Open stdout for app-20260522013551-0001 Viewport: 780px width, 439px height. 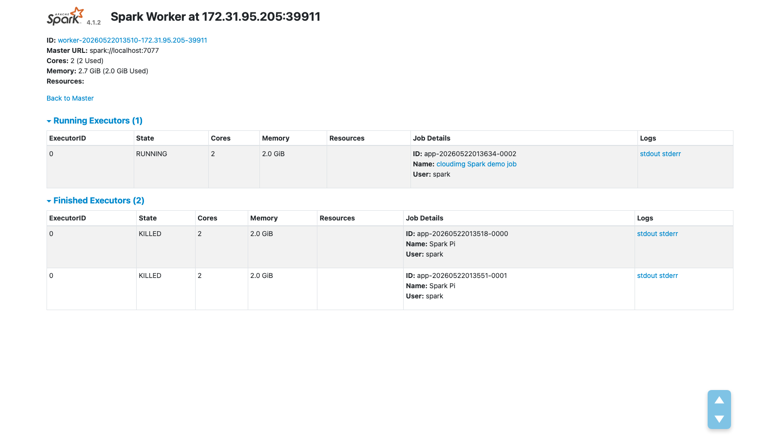tap(647, 275)
